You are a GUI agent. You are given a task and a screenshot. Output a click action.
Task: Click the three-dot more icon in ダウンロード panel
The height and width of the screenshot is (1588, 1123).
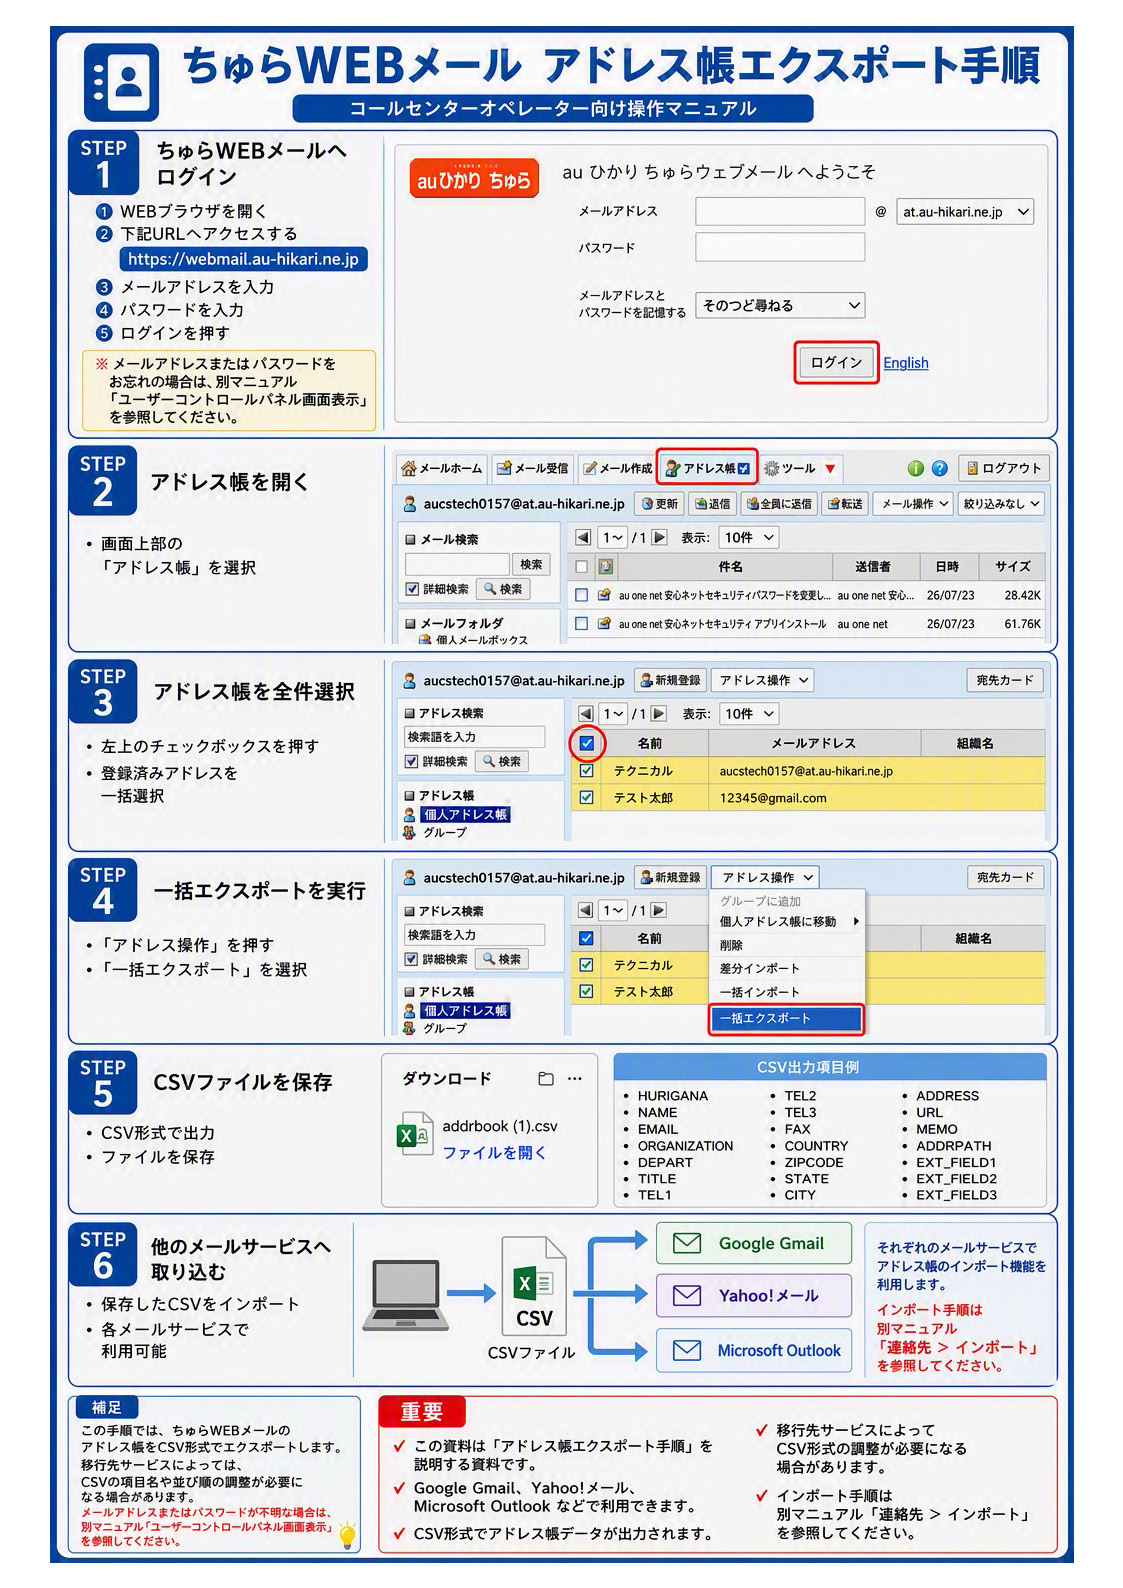point(574,1079)
